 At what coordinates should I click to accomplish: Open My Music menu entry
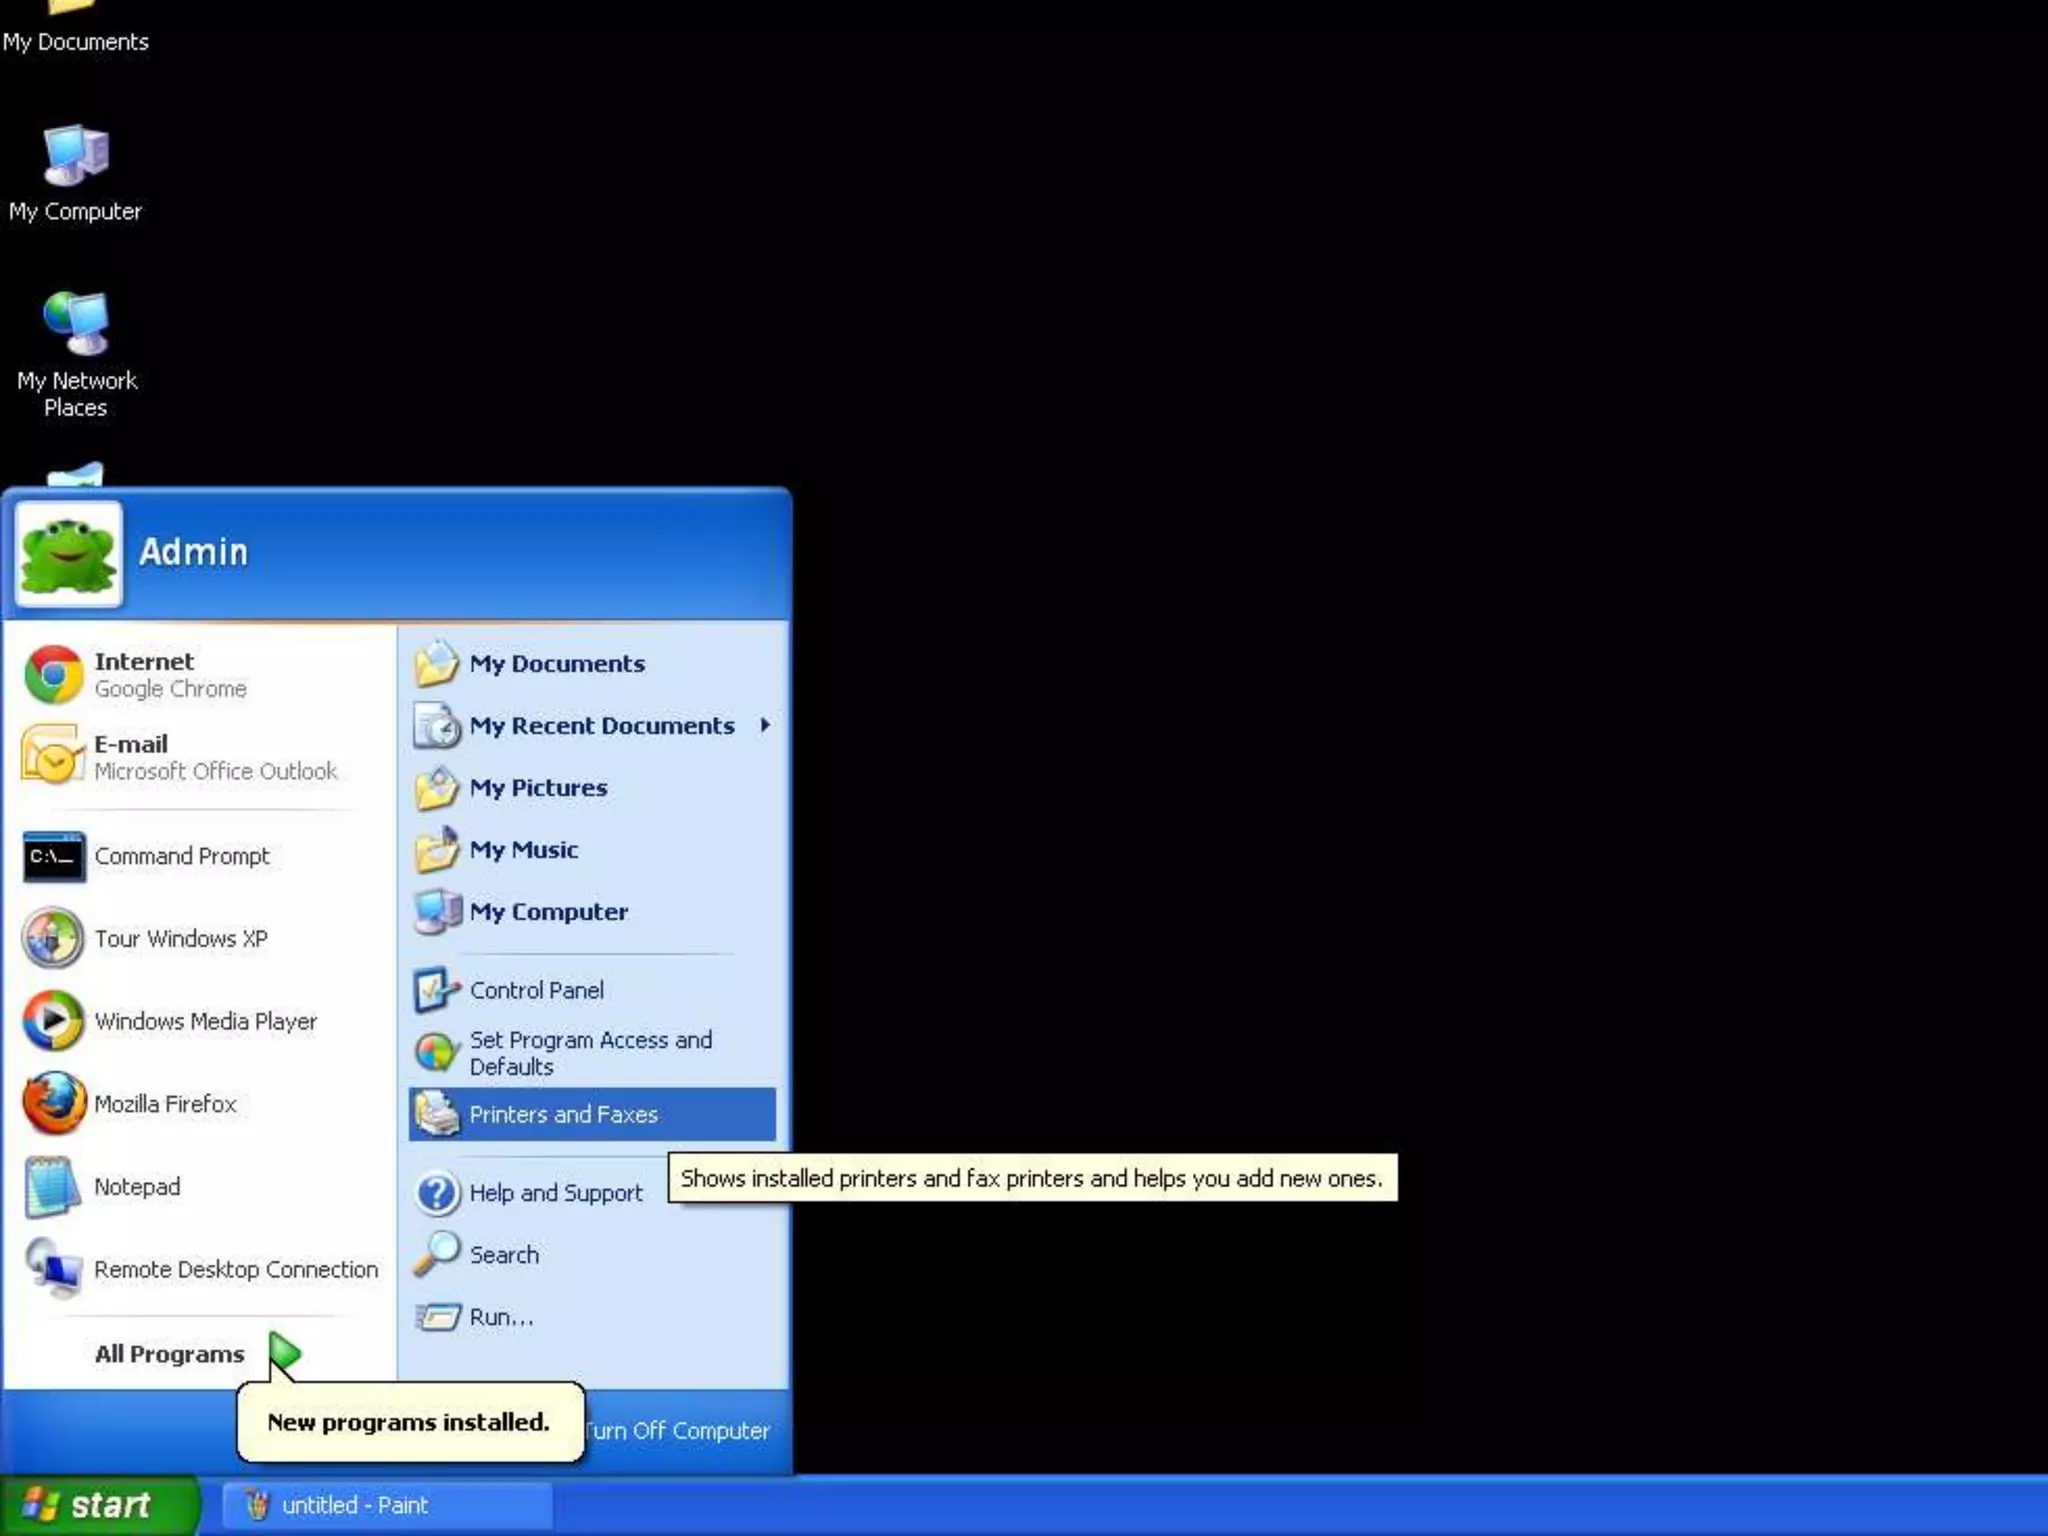[523, 850]
